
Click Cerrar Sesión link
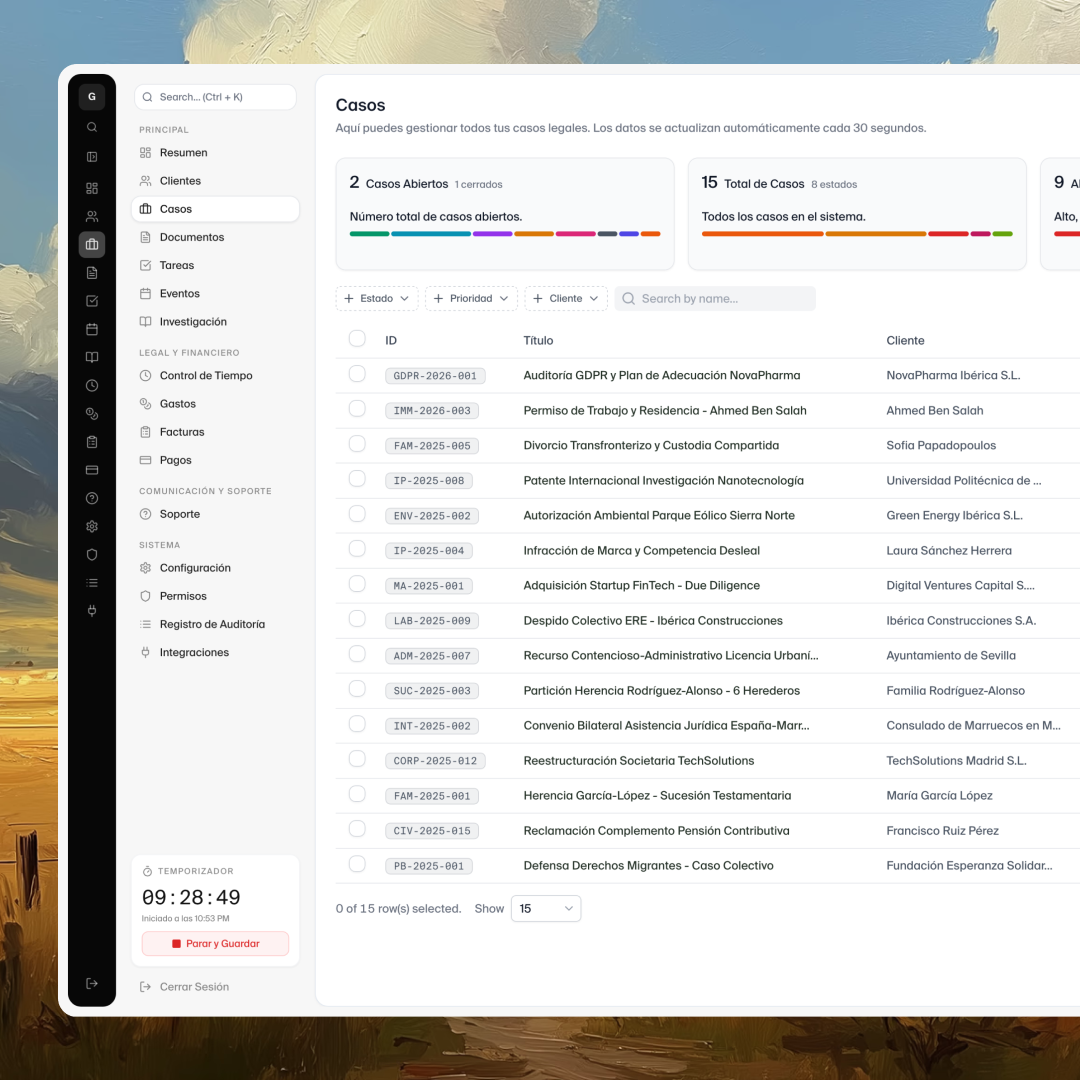point(194,987)
